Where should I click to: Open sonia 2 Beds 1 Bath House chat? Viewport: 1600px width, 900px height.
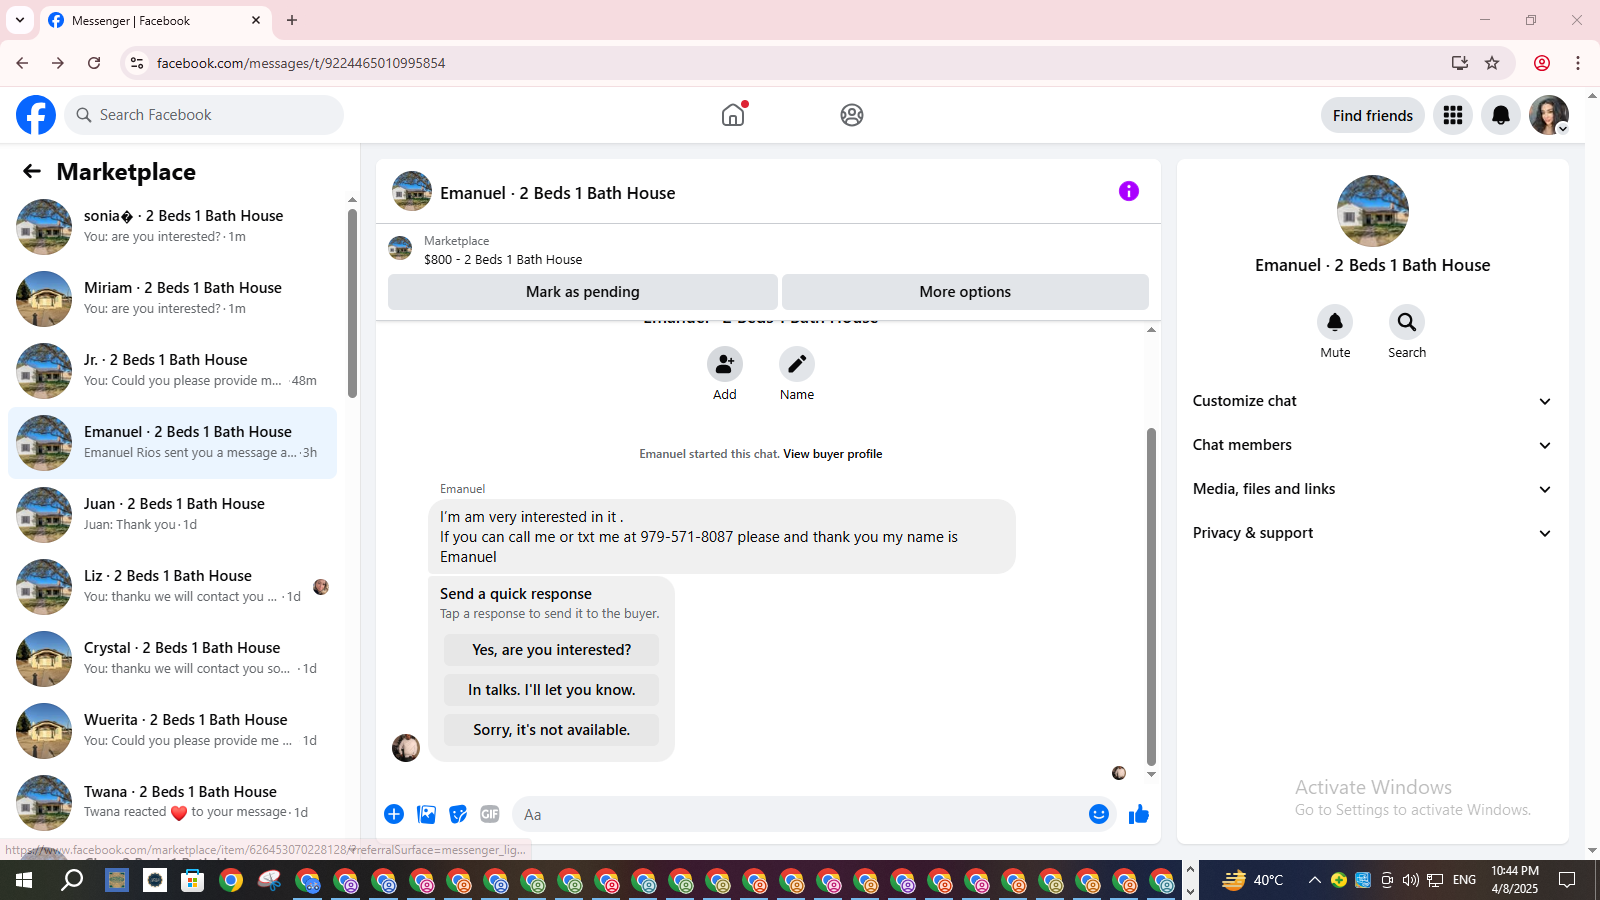coord(172,227)
